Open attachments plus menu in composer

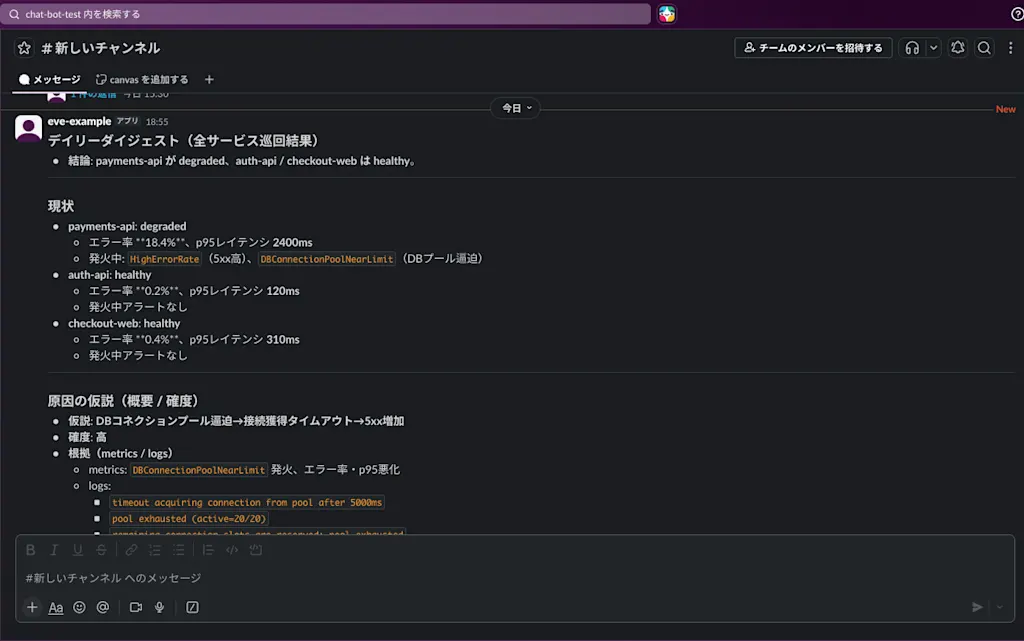click(32, 607)
